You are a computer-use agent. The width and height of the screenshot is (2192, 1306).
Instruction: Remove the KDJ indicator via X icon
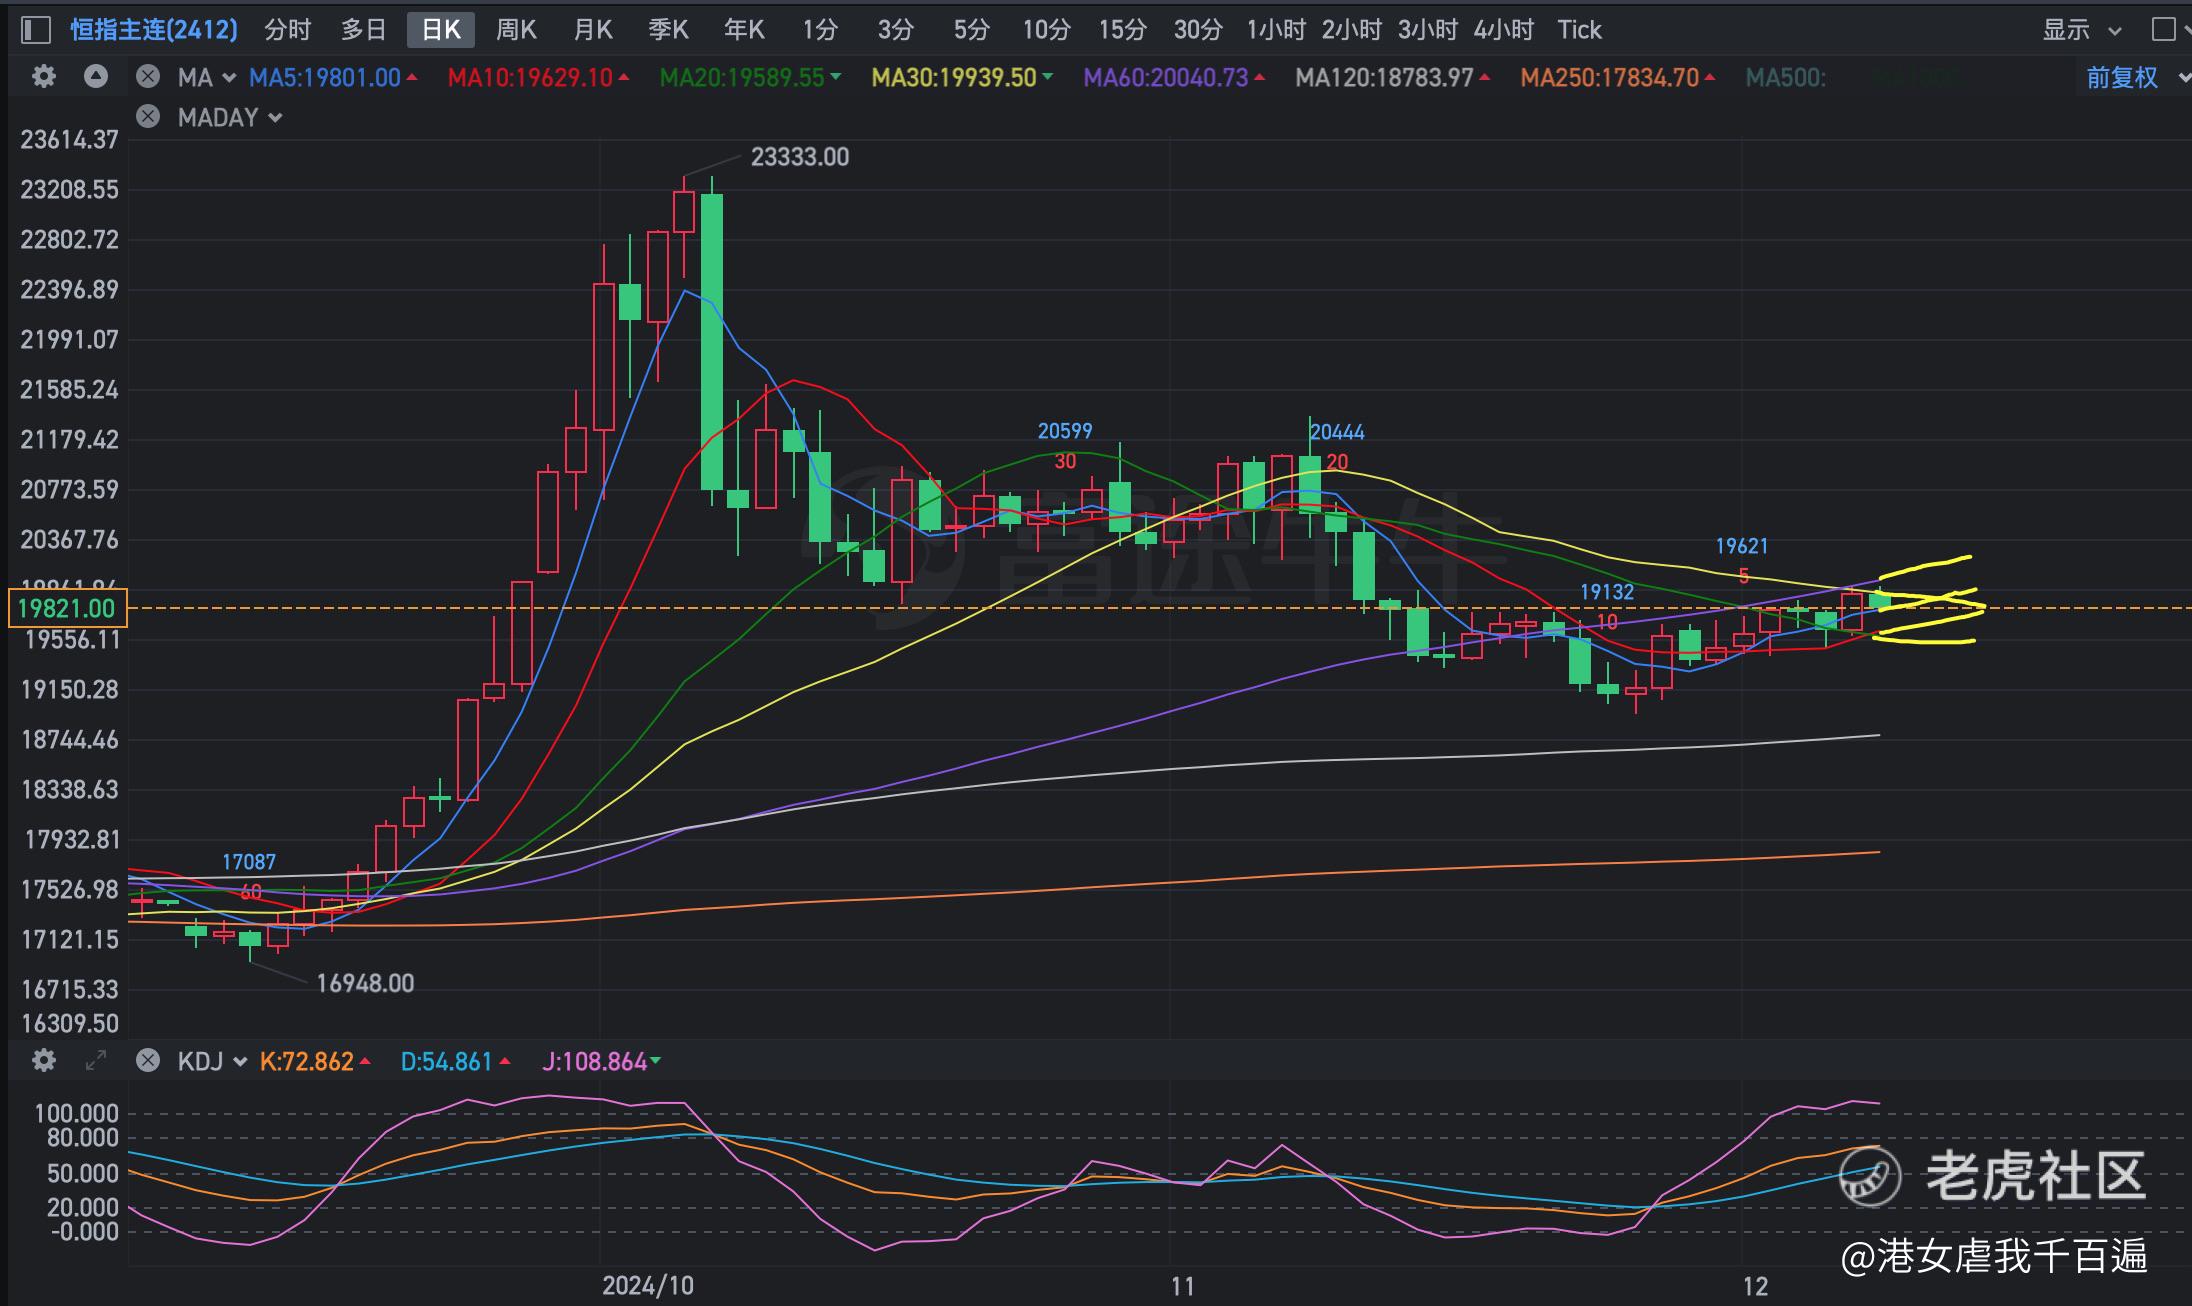148,1061
